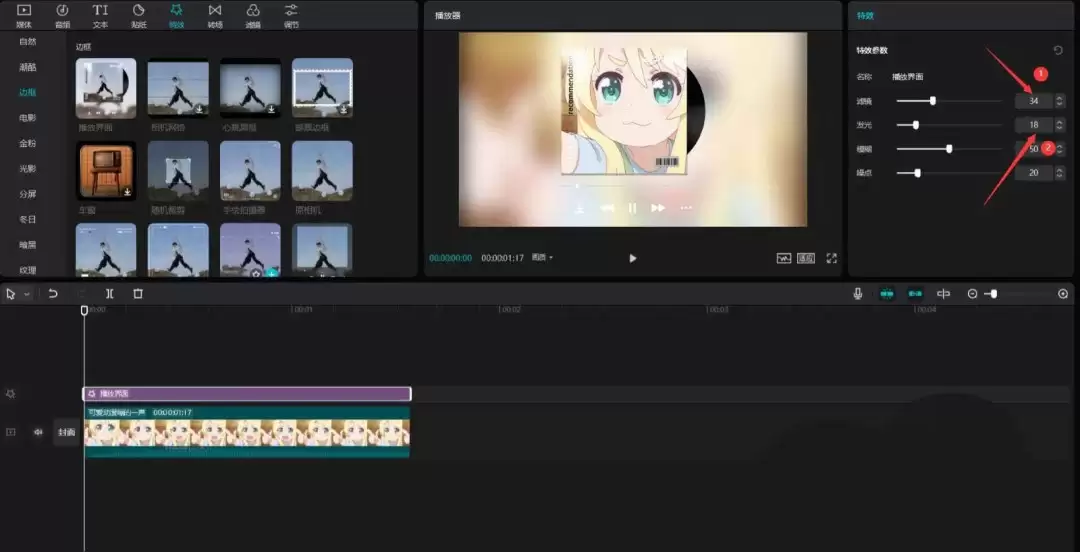Open the 媒体 media tab
The width and height of the screenshot is (1080, 552).
click(x=23, y=16)
